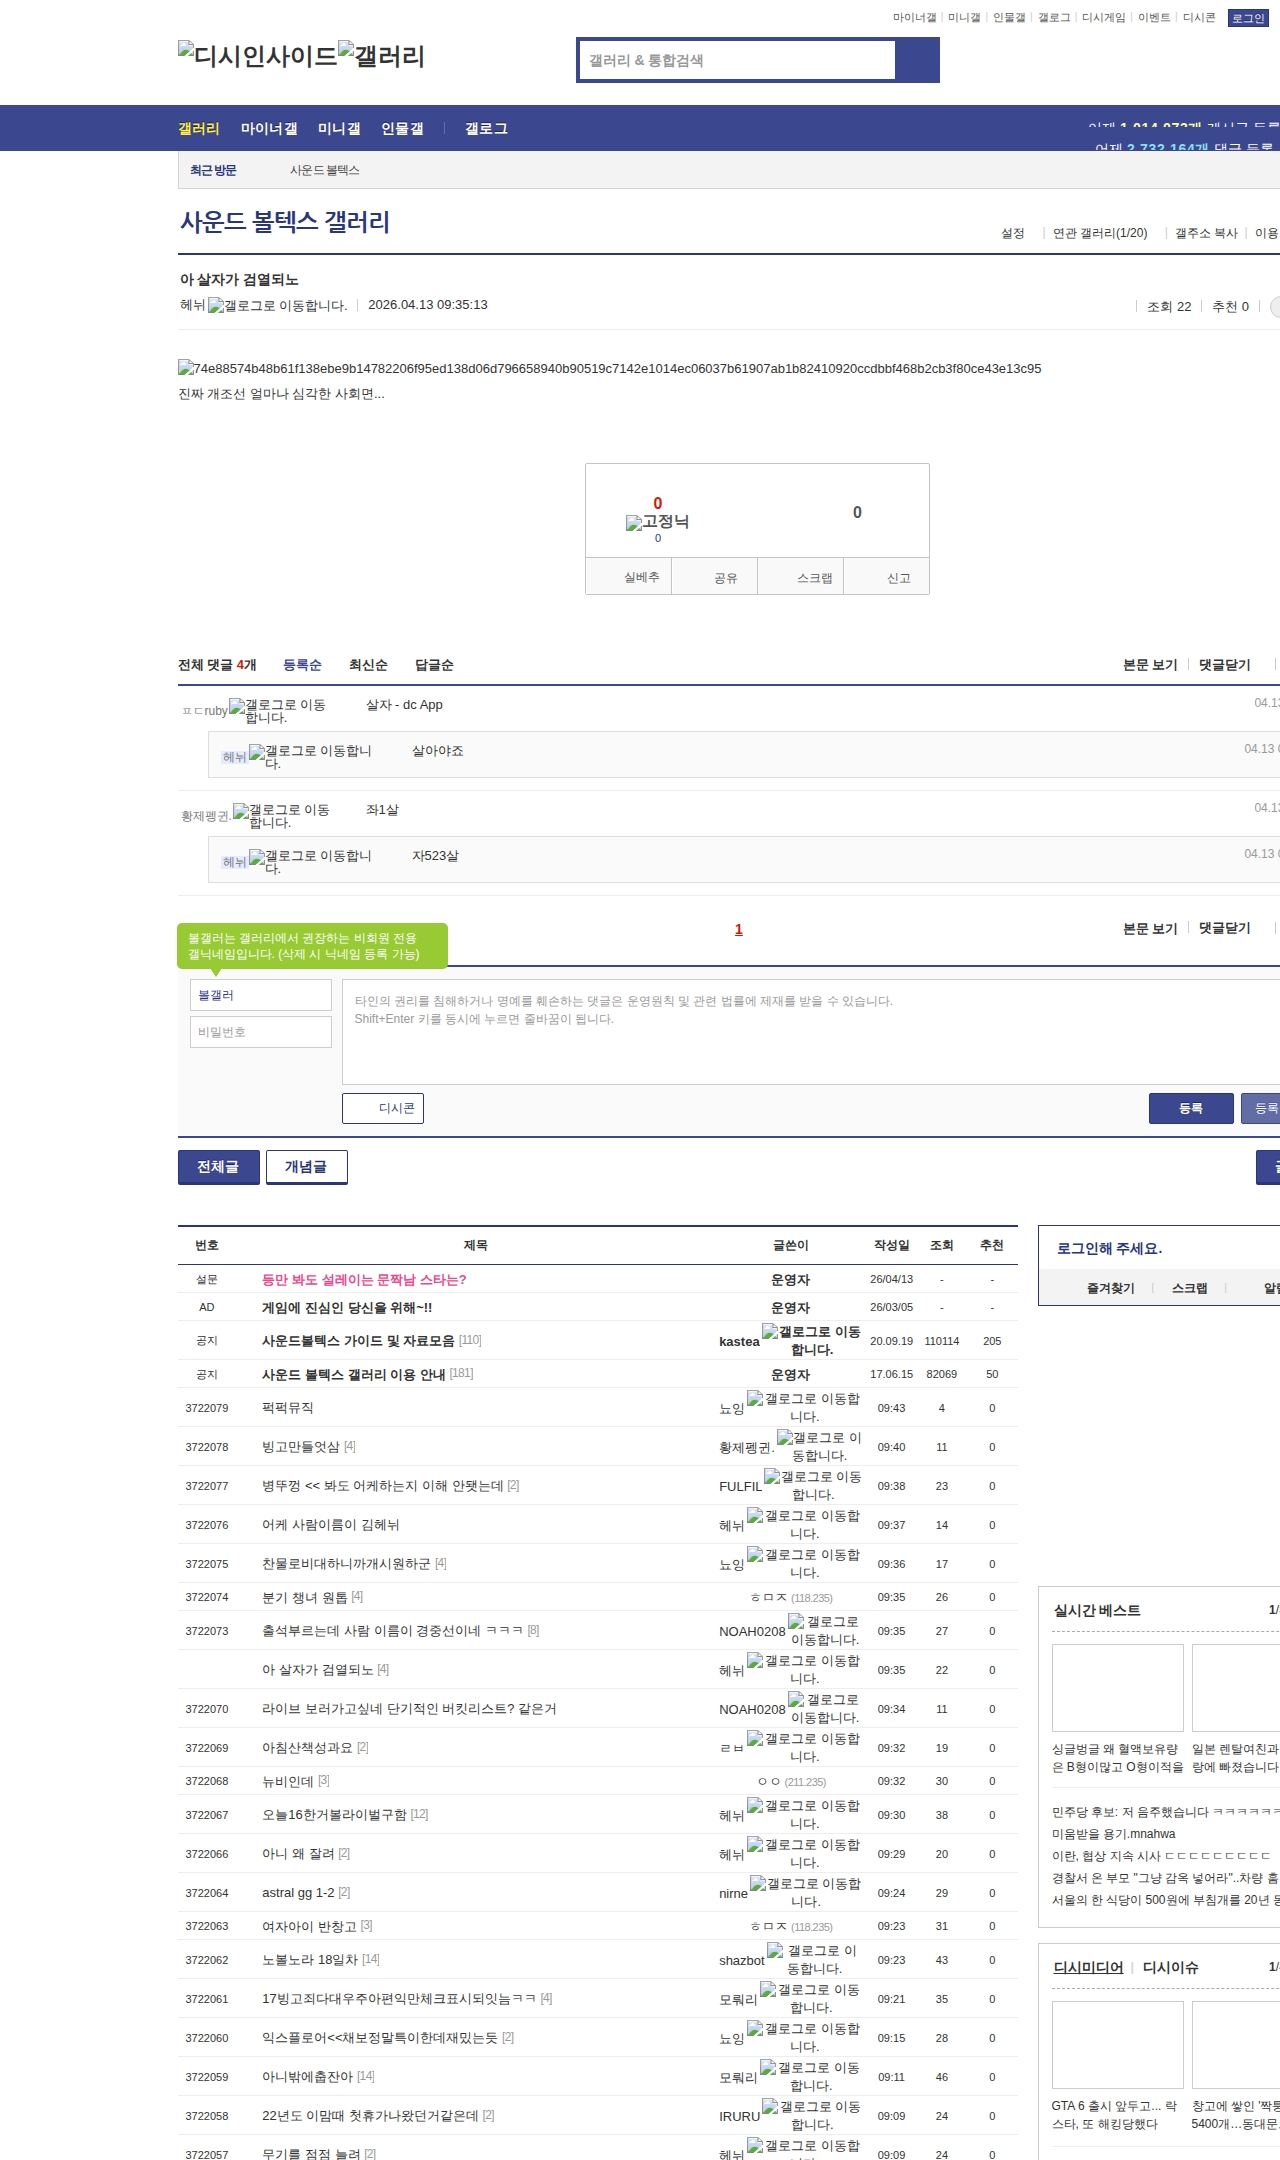Expand the 연관 갤러리(1/20) list

[x=1099, y=233]
